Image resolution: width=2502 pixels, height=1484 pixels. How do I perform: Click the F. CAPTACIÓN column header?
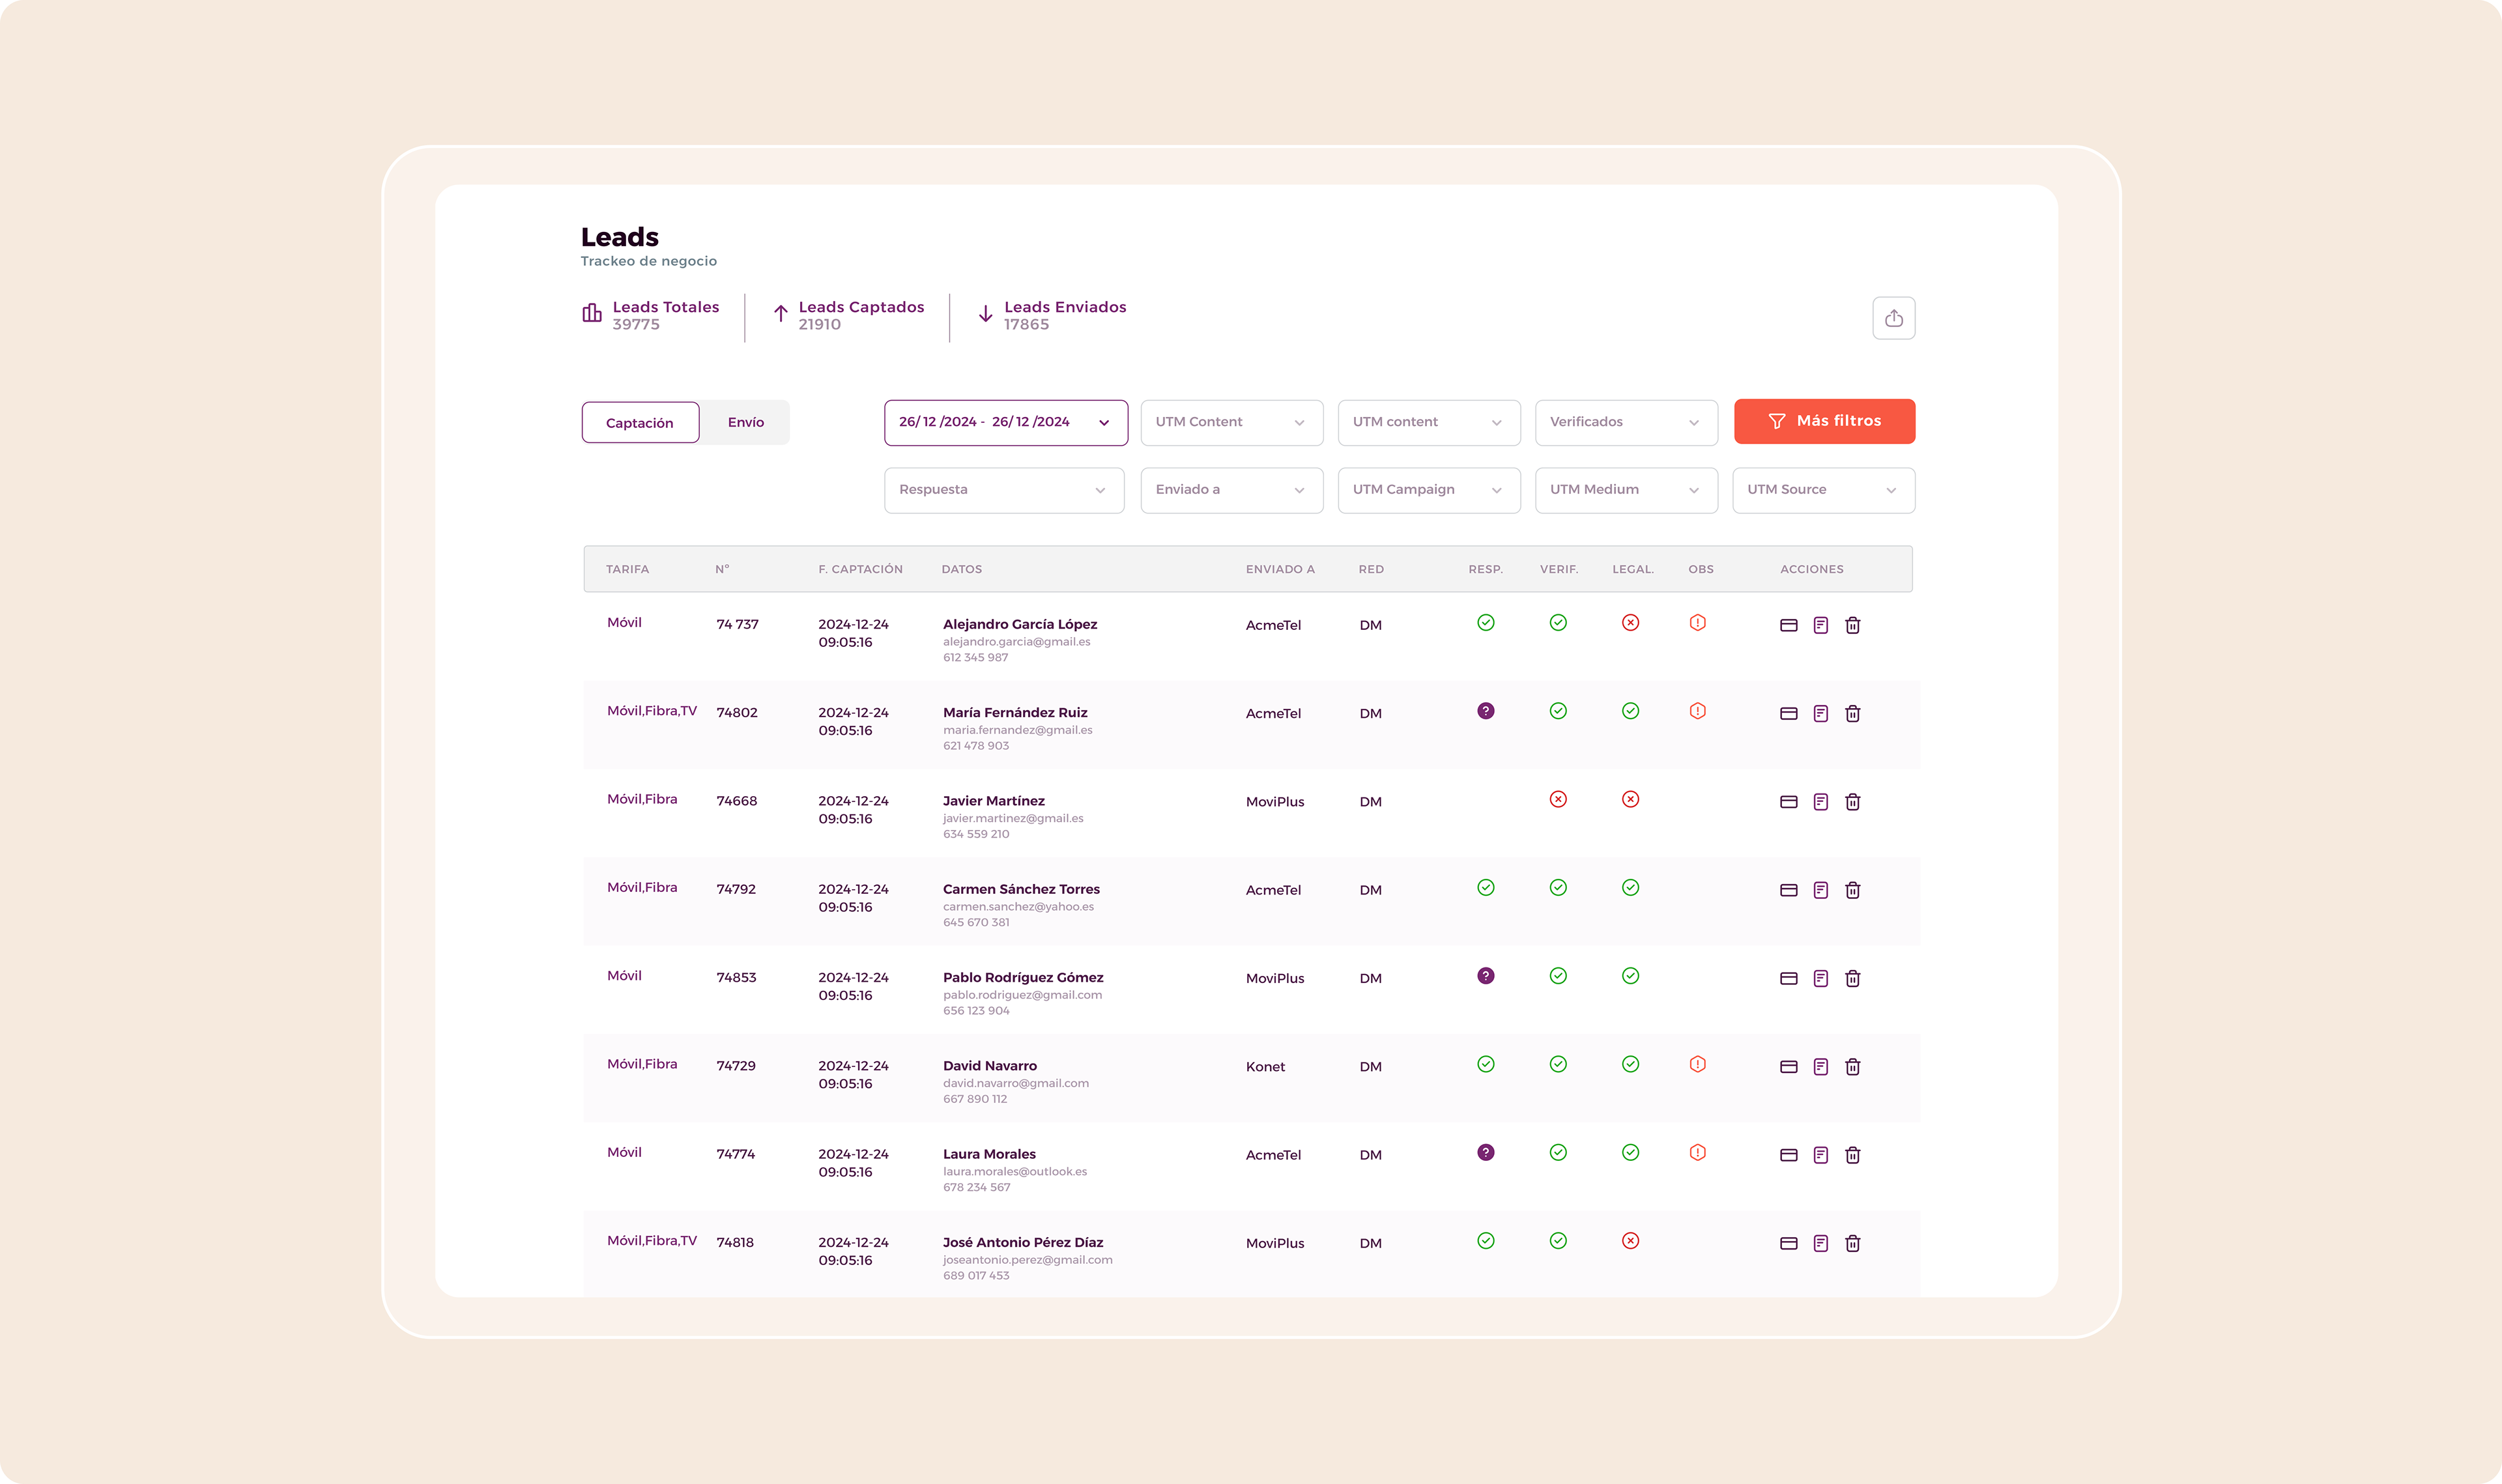860,569
